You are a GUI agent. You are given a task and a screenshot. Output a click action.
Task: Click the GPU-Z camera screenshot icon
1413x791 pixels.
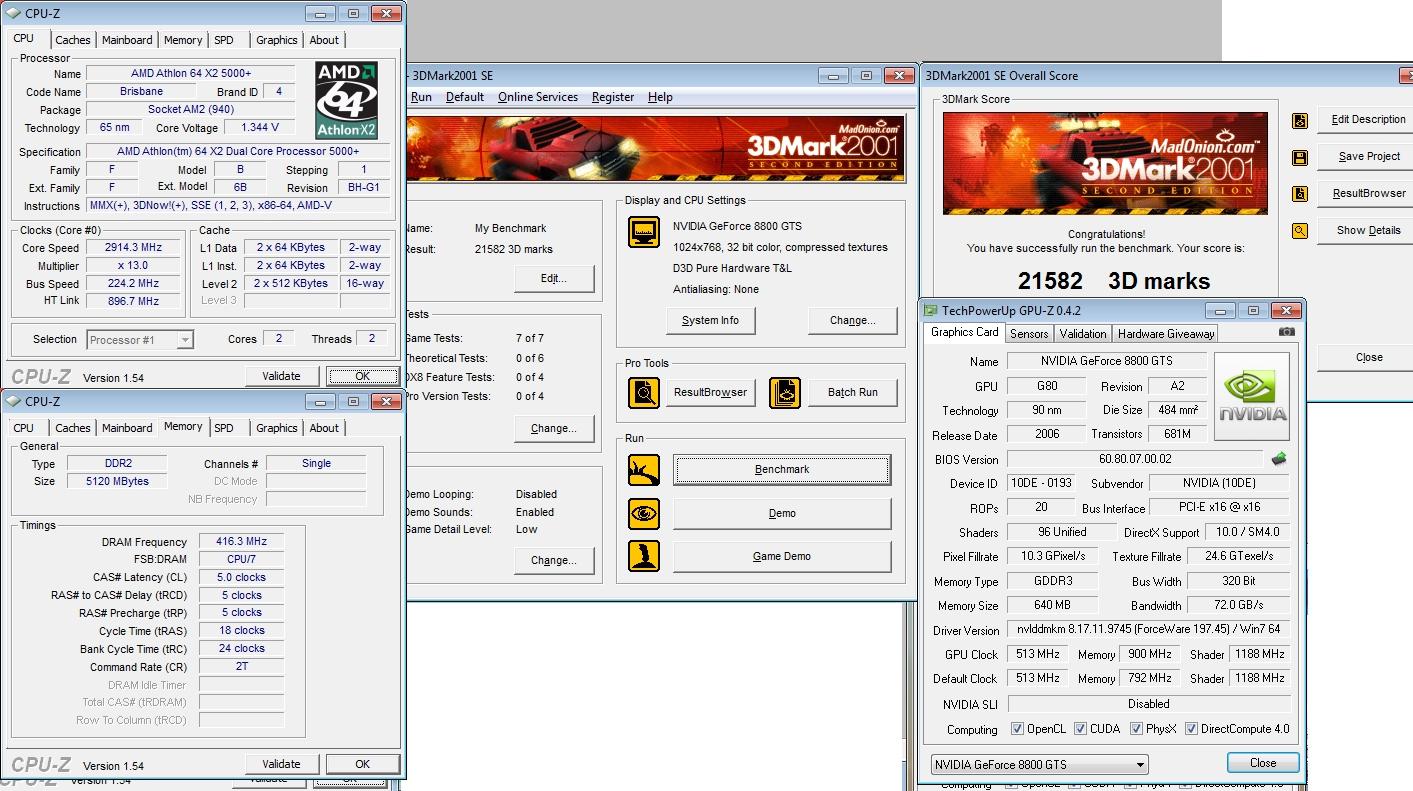coord(1287,332)
